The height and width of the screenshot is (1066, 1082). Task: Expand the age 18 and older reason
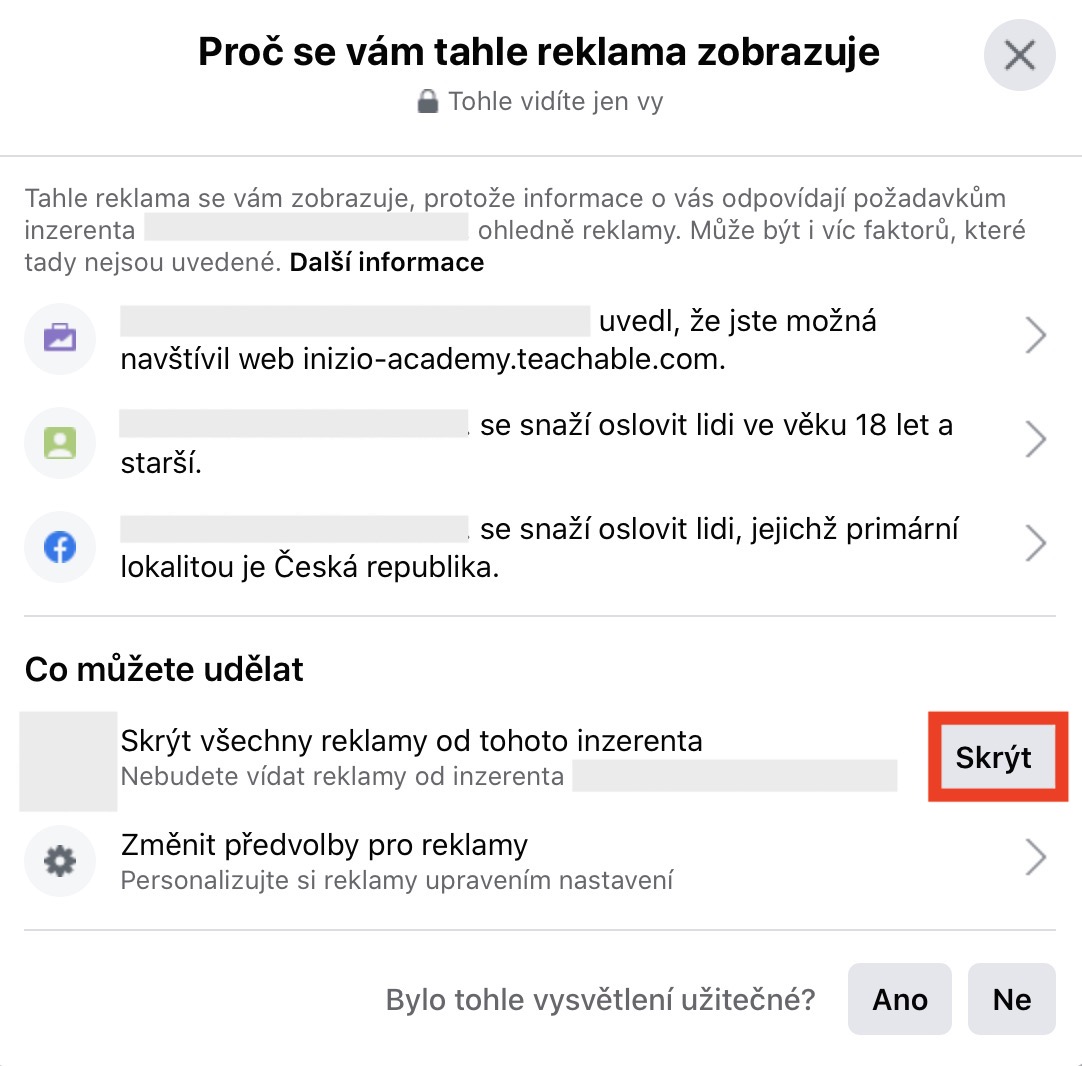coord(1036,440)
